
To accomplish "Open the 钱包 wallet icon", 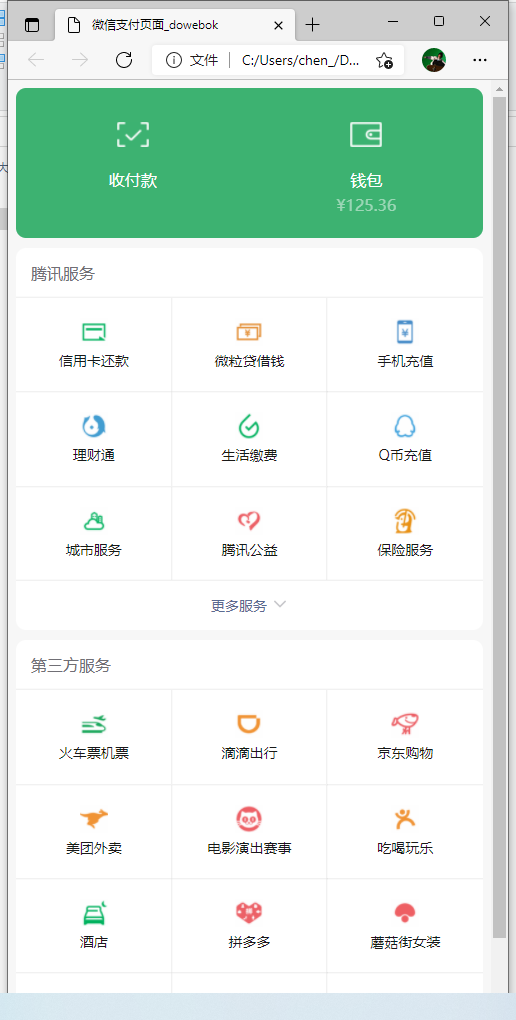I will (x=366, y=134).
